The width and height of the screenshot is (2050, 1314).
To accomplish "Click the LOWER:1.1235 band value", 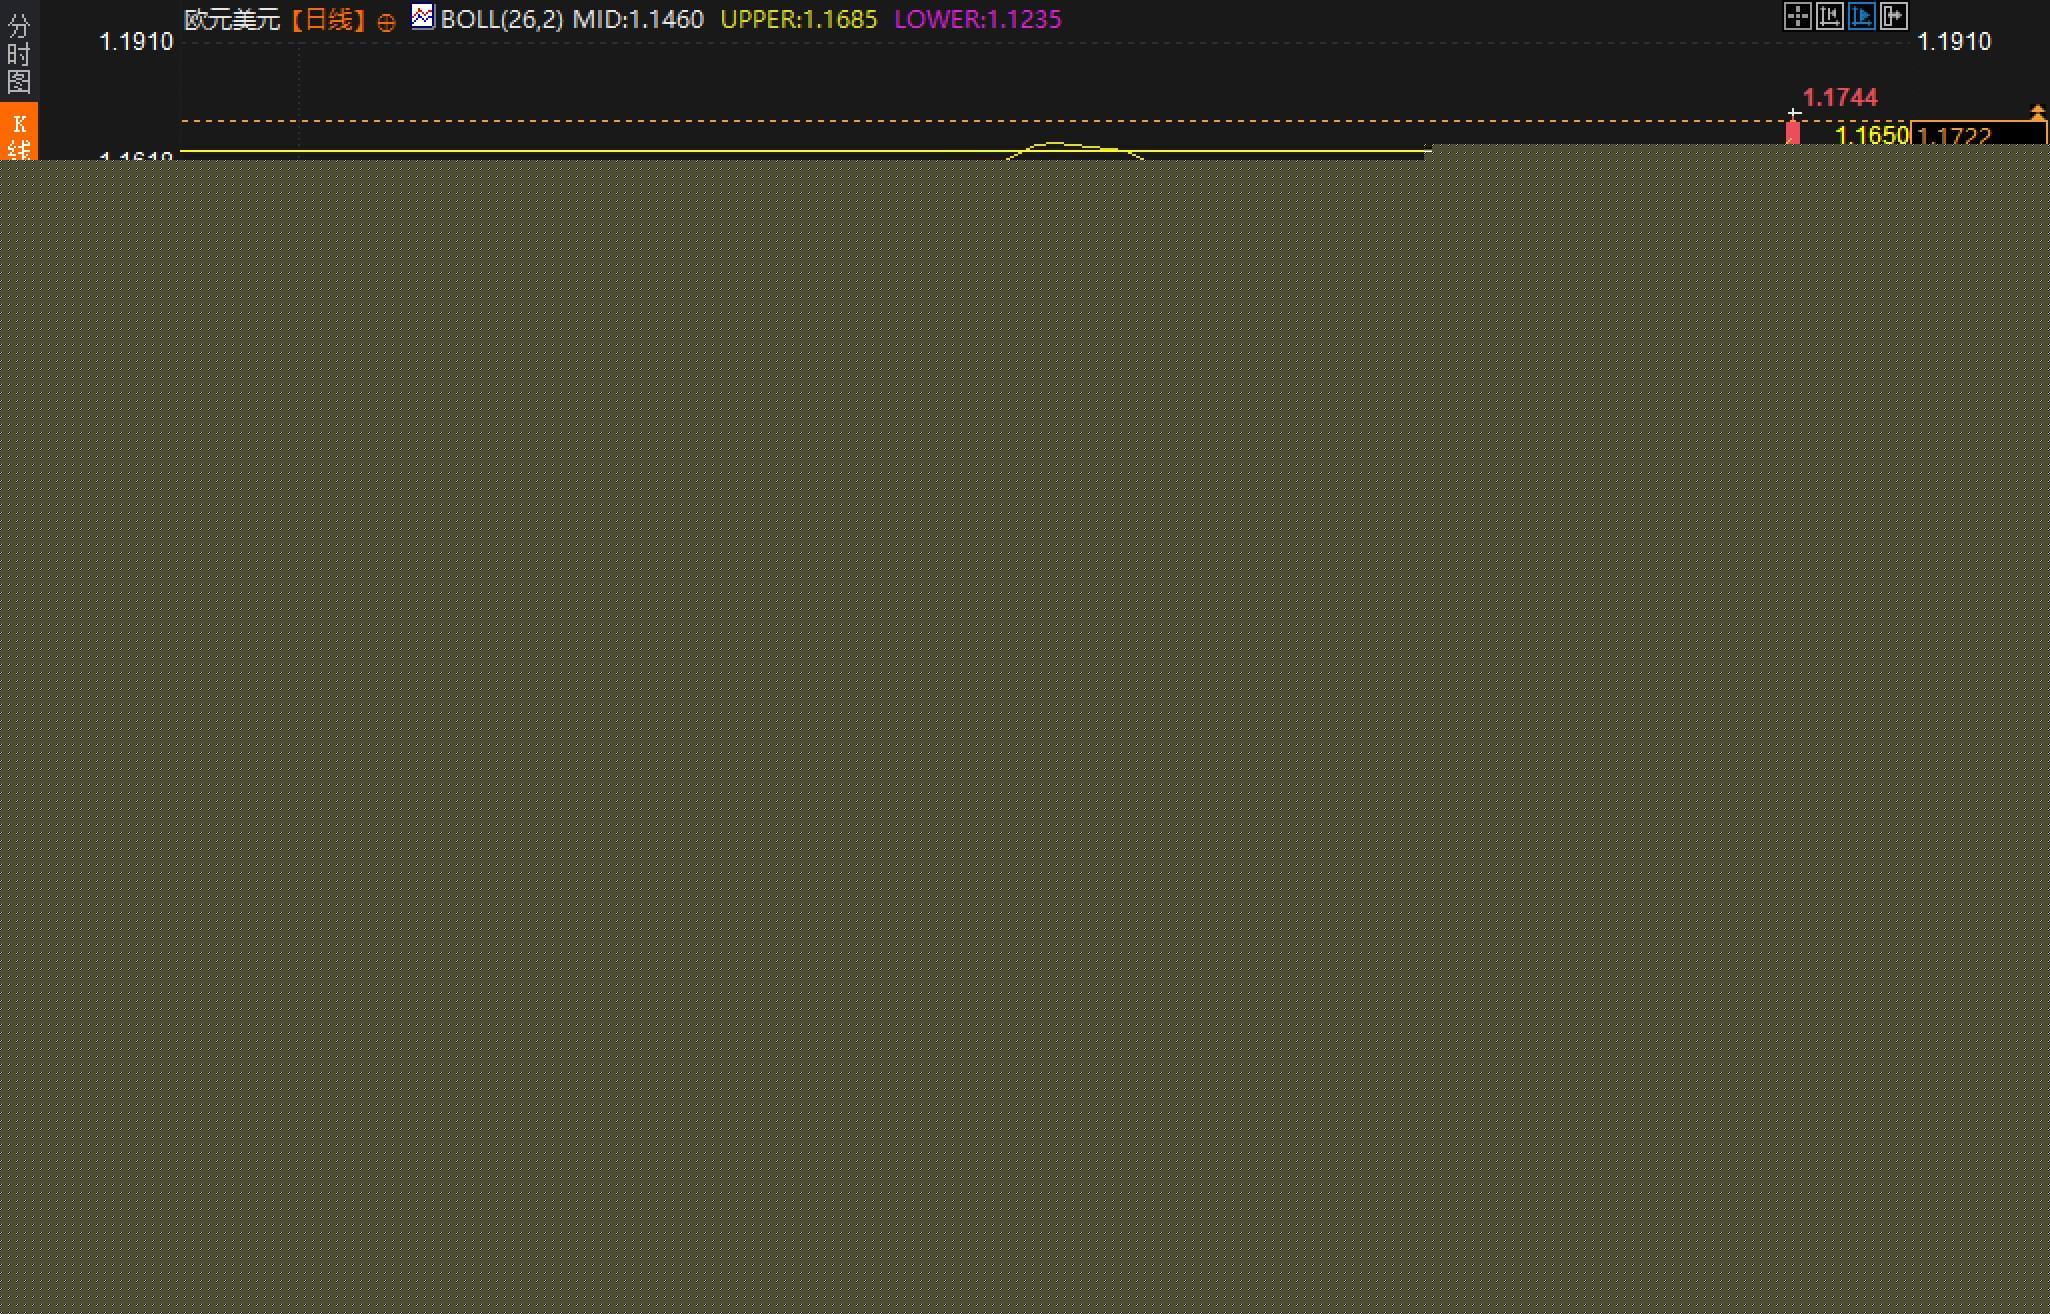I will (977, 20).
